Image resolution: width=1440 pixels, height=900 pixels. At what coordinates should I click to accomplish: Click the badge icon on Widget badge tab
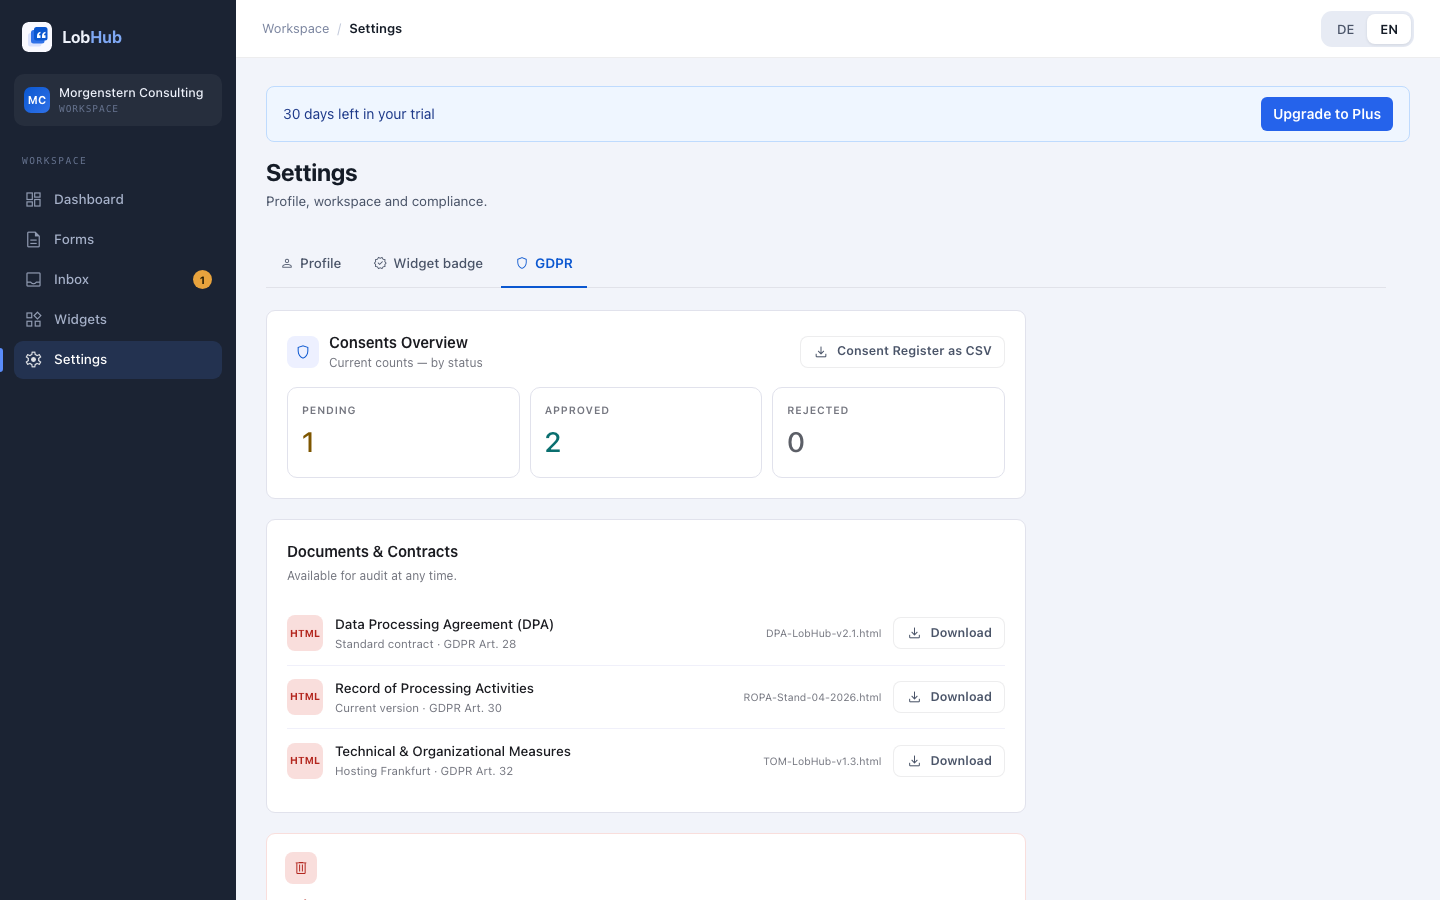pos(380,263)
